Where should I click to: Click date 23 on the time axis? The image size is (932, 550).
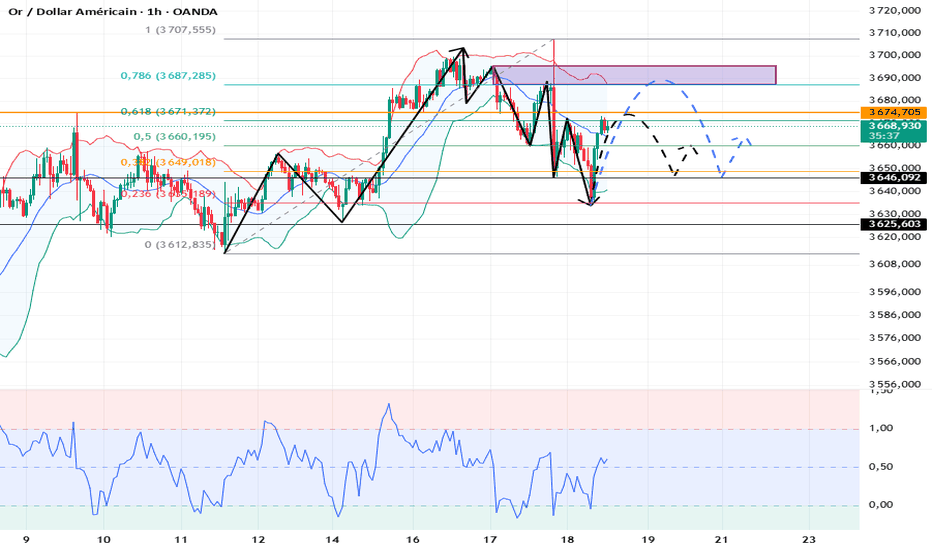pyautogui.click(x=809, y=540)
